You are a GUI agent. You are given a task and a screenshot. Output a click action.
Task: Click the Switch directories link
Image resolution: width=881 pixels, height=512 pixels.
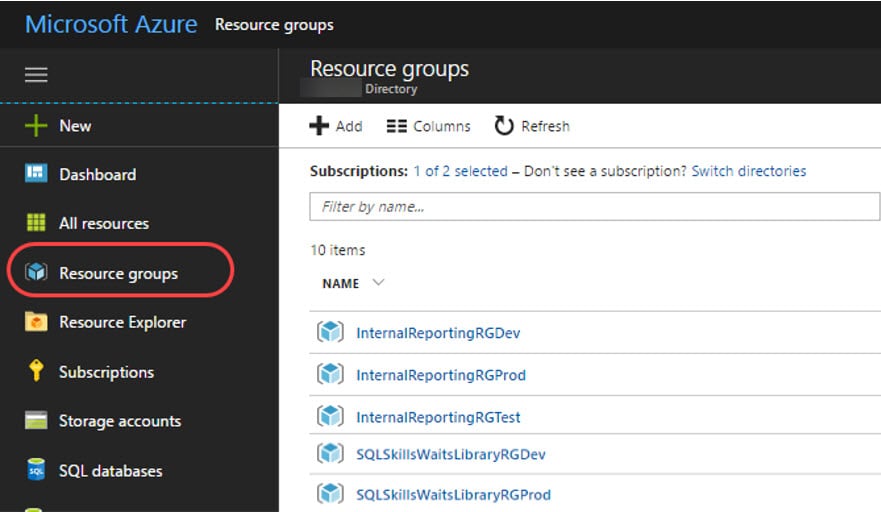[x=748, y=171]
